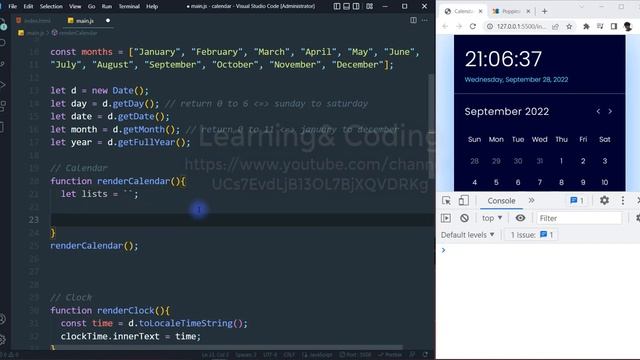
Task: Close the second Chrome tab
Action: pyautogui.click(x=528, y=11)
